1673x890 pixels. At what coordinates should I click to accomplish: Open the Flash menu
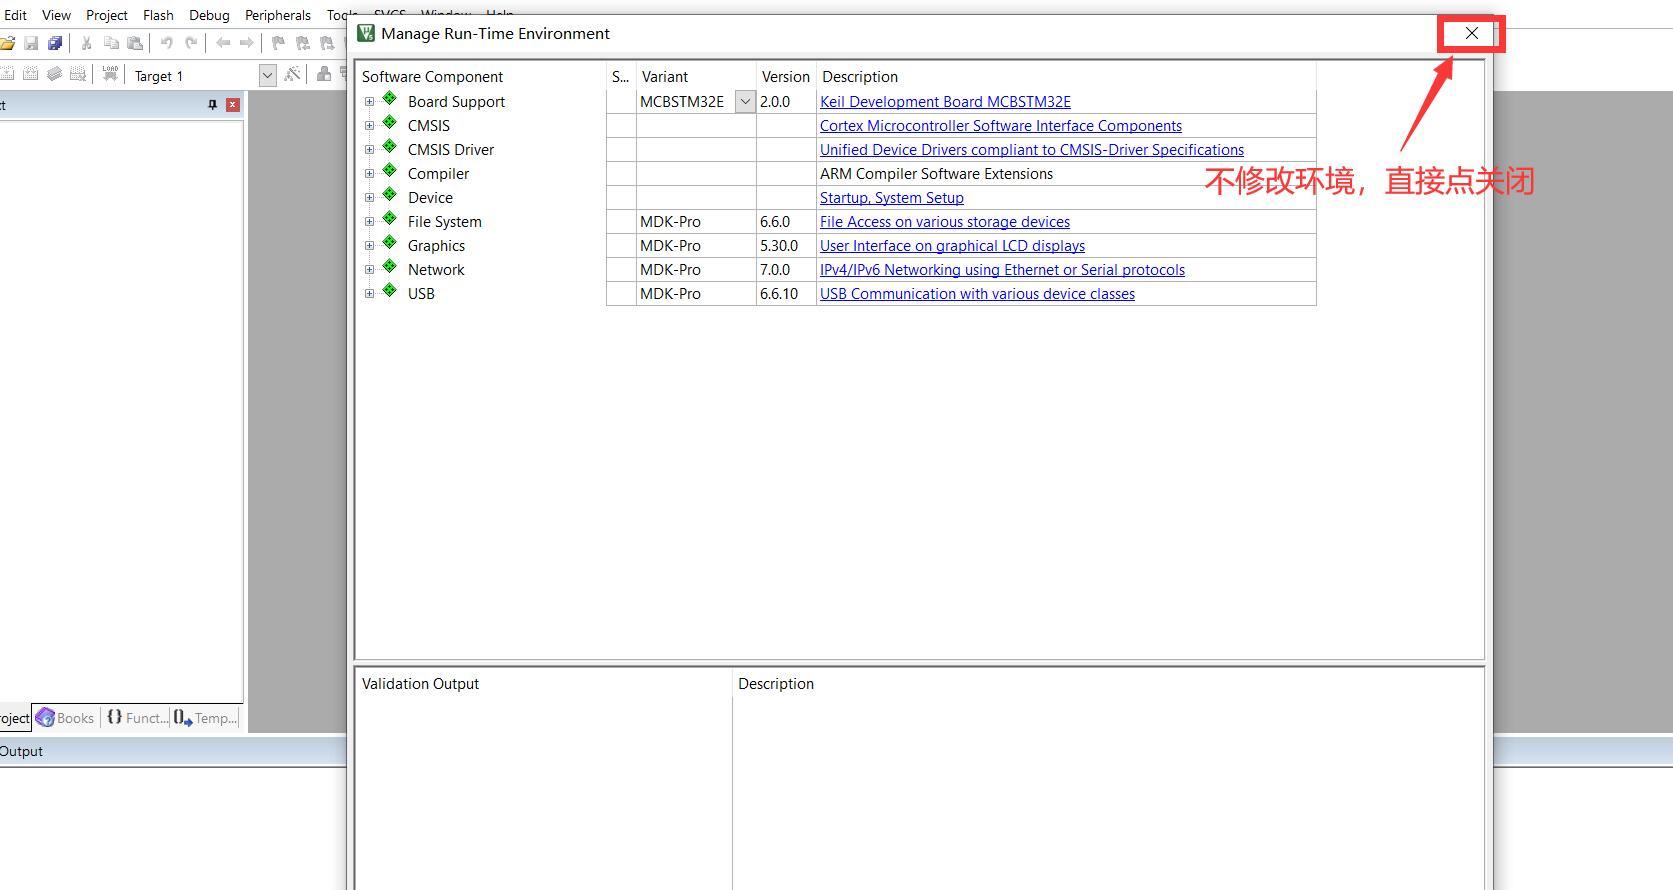tap(158, 15)
